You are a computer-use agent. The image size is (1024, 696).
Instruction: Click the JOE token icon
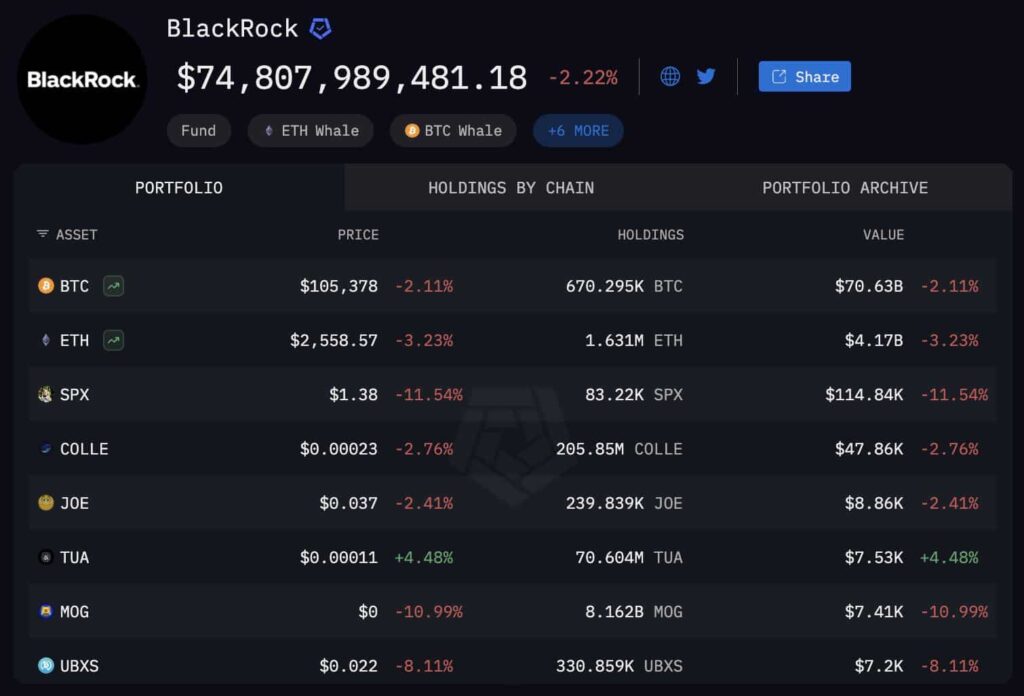click(46, 503)
